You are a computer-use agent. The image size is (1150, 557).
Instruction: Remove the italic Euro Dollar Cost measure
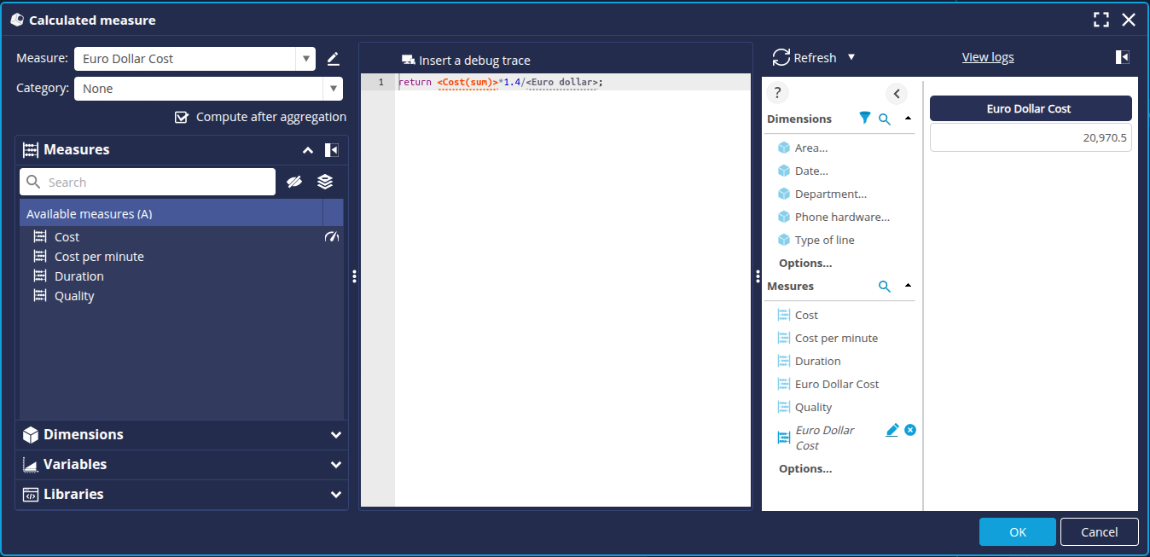[x=910, y=430]
